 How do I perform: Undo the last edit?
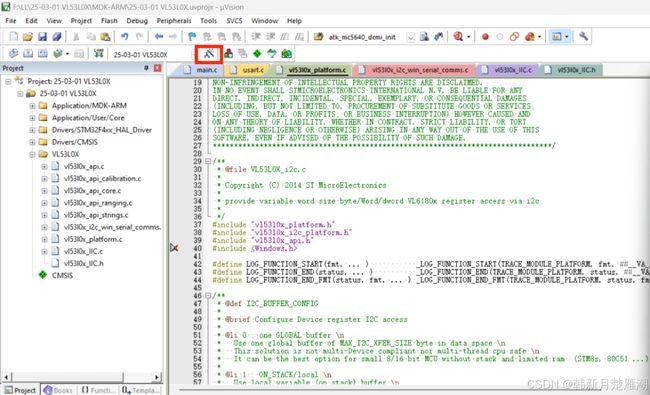pos(124,36)
